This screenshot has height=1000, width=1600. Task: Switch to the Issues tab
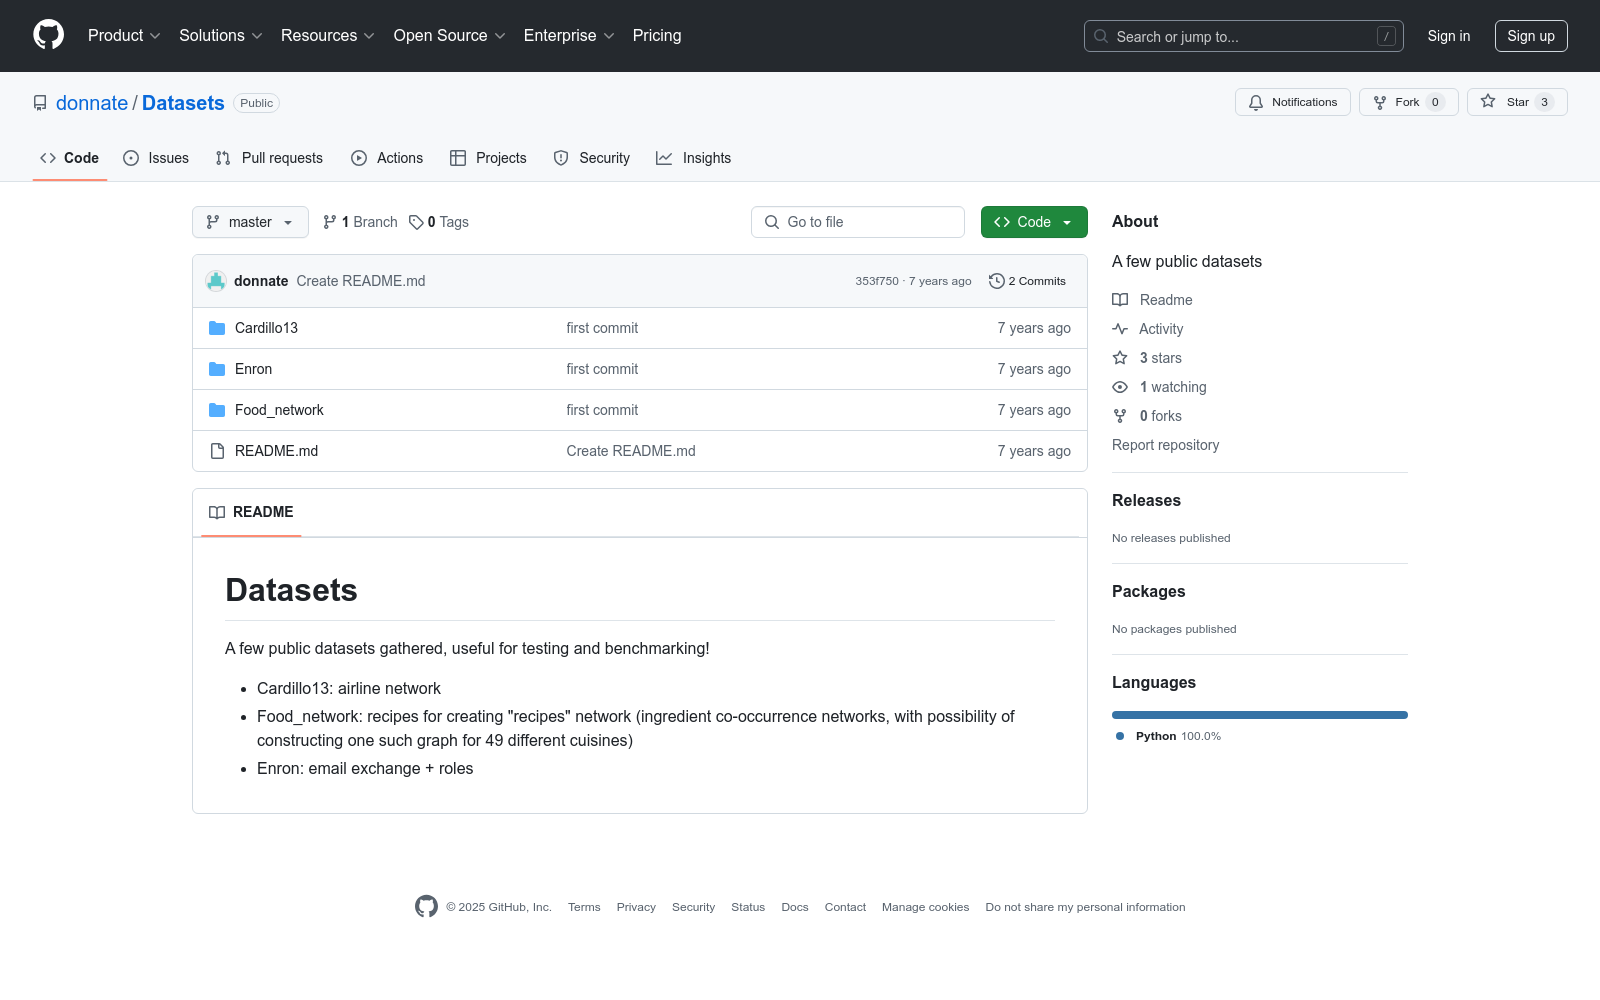[156, 158]
